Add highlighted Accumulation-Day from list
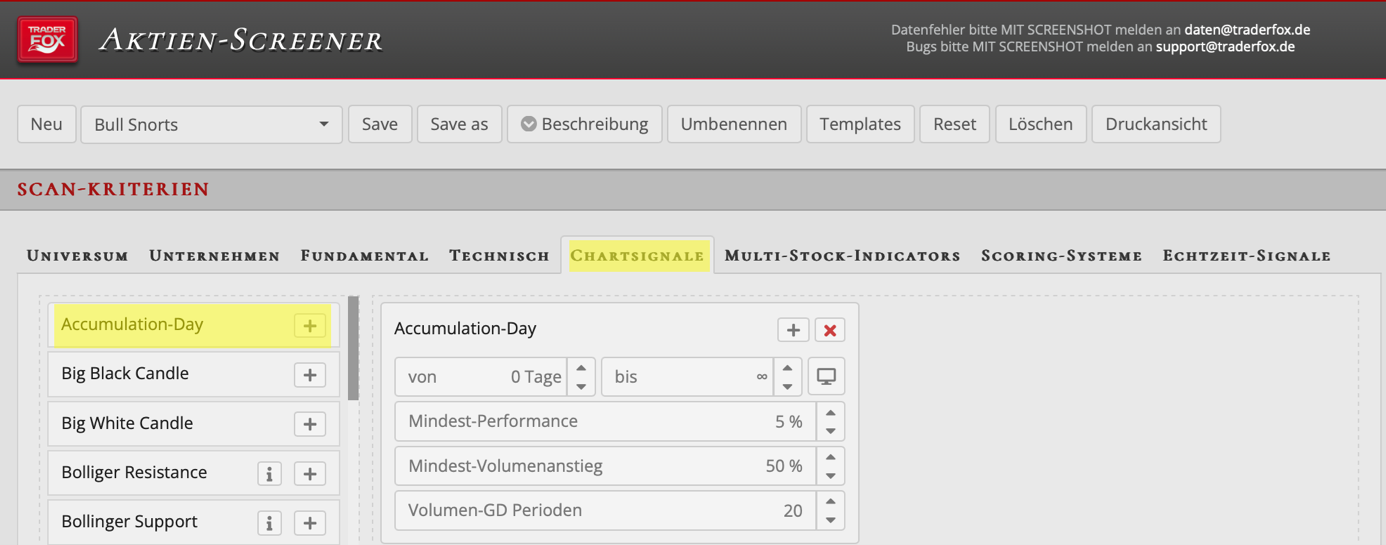1386x545 pixels. pos(310,325)
